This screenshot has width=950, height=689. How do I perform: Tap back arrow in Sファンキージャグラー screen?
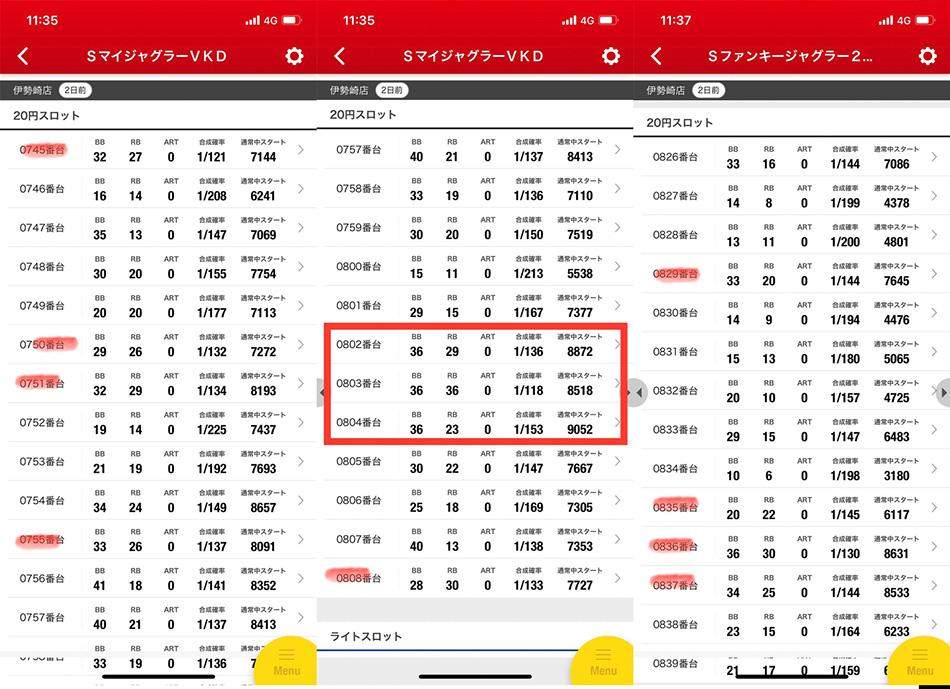(x=656, y=56)
